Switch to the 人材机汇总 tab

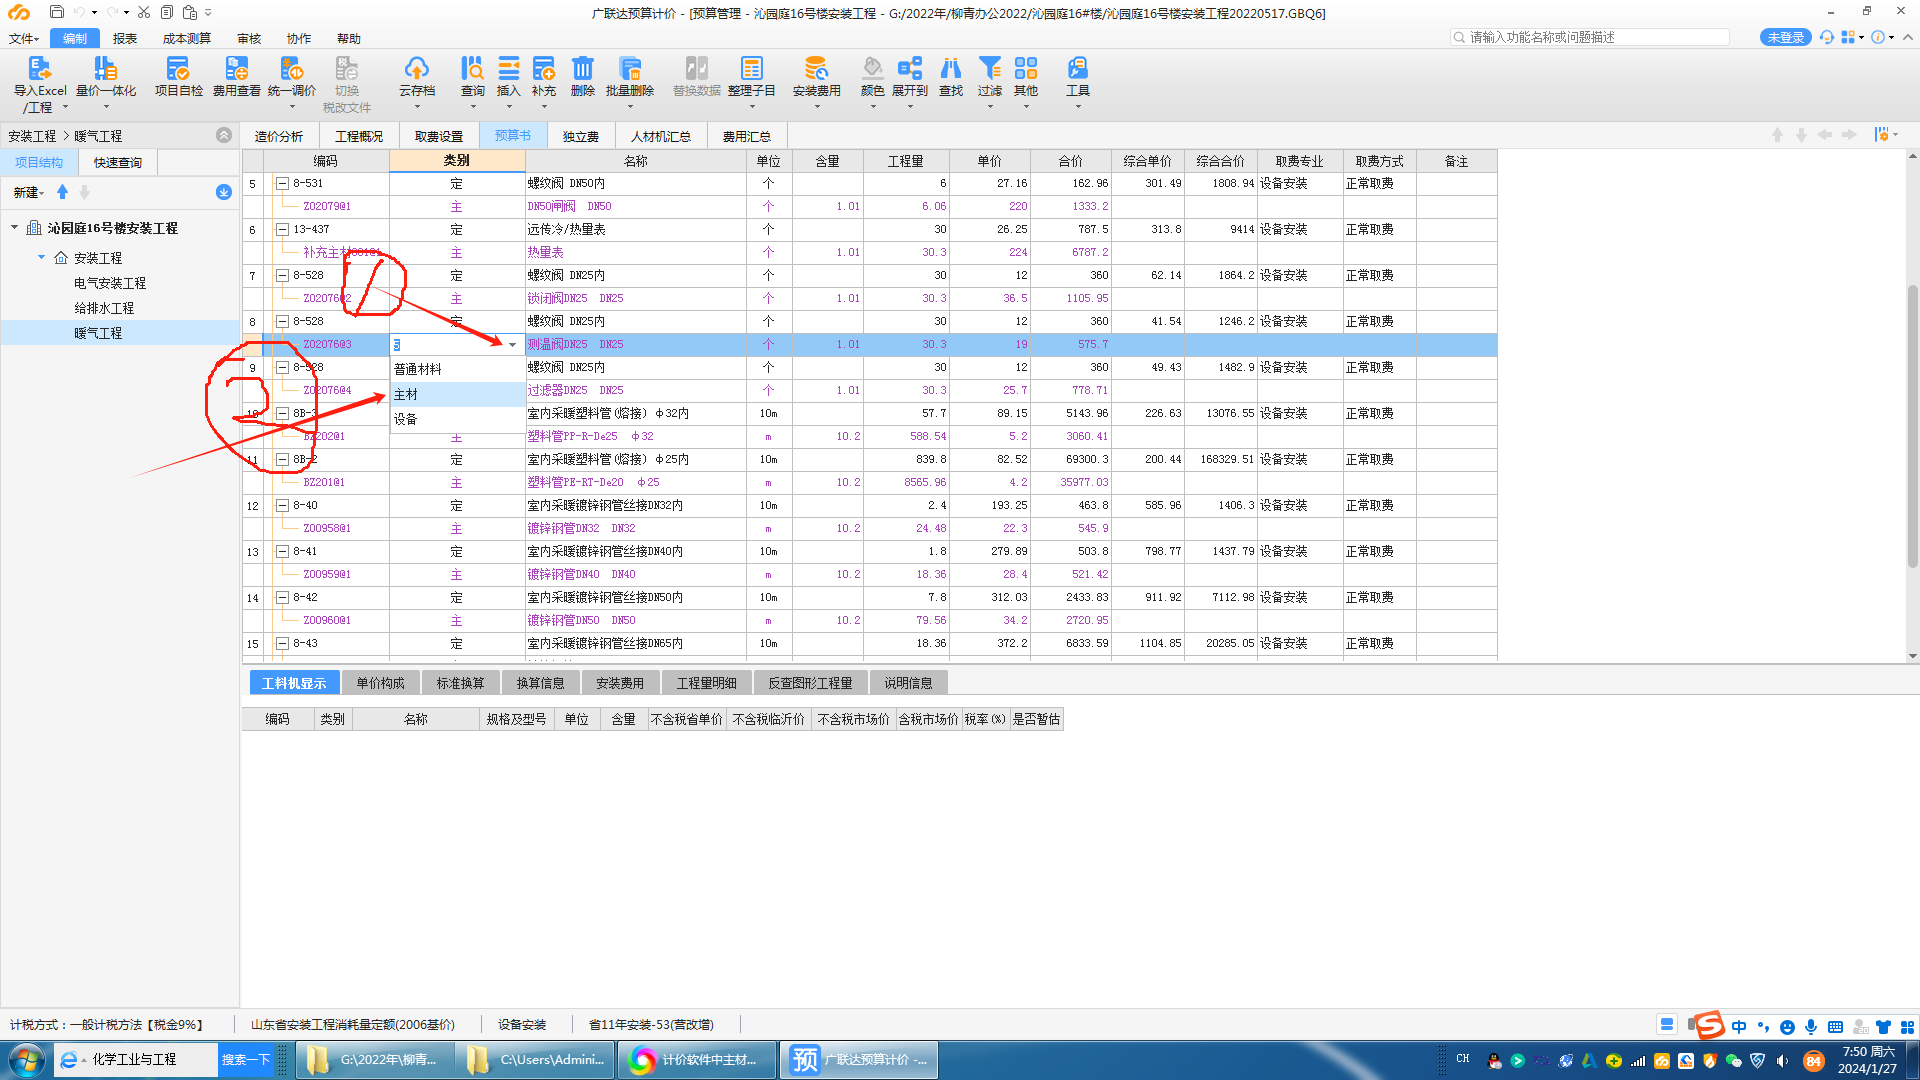(x=660, y=136)
